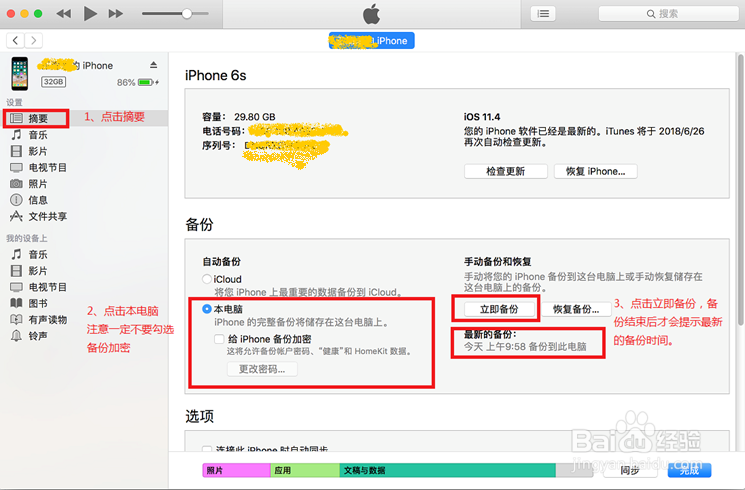Click the rewind playback button
The width and height of the screenshot is (745, 490).
64,14
